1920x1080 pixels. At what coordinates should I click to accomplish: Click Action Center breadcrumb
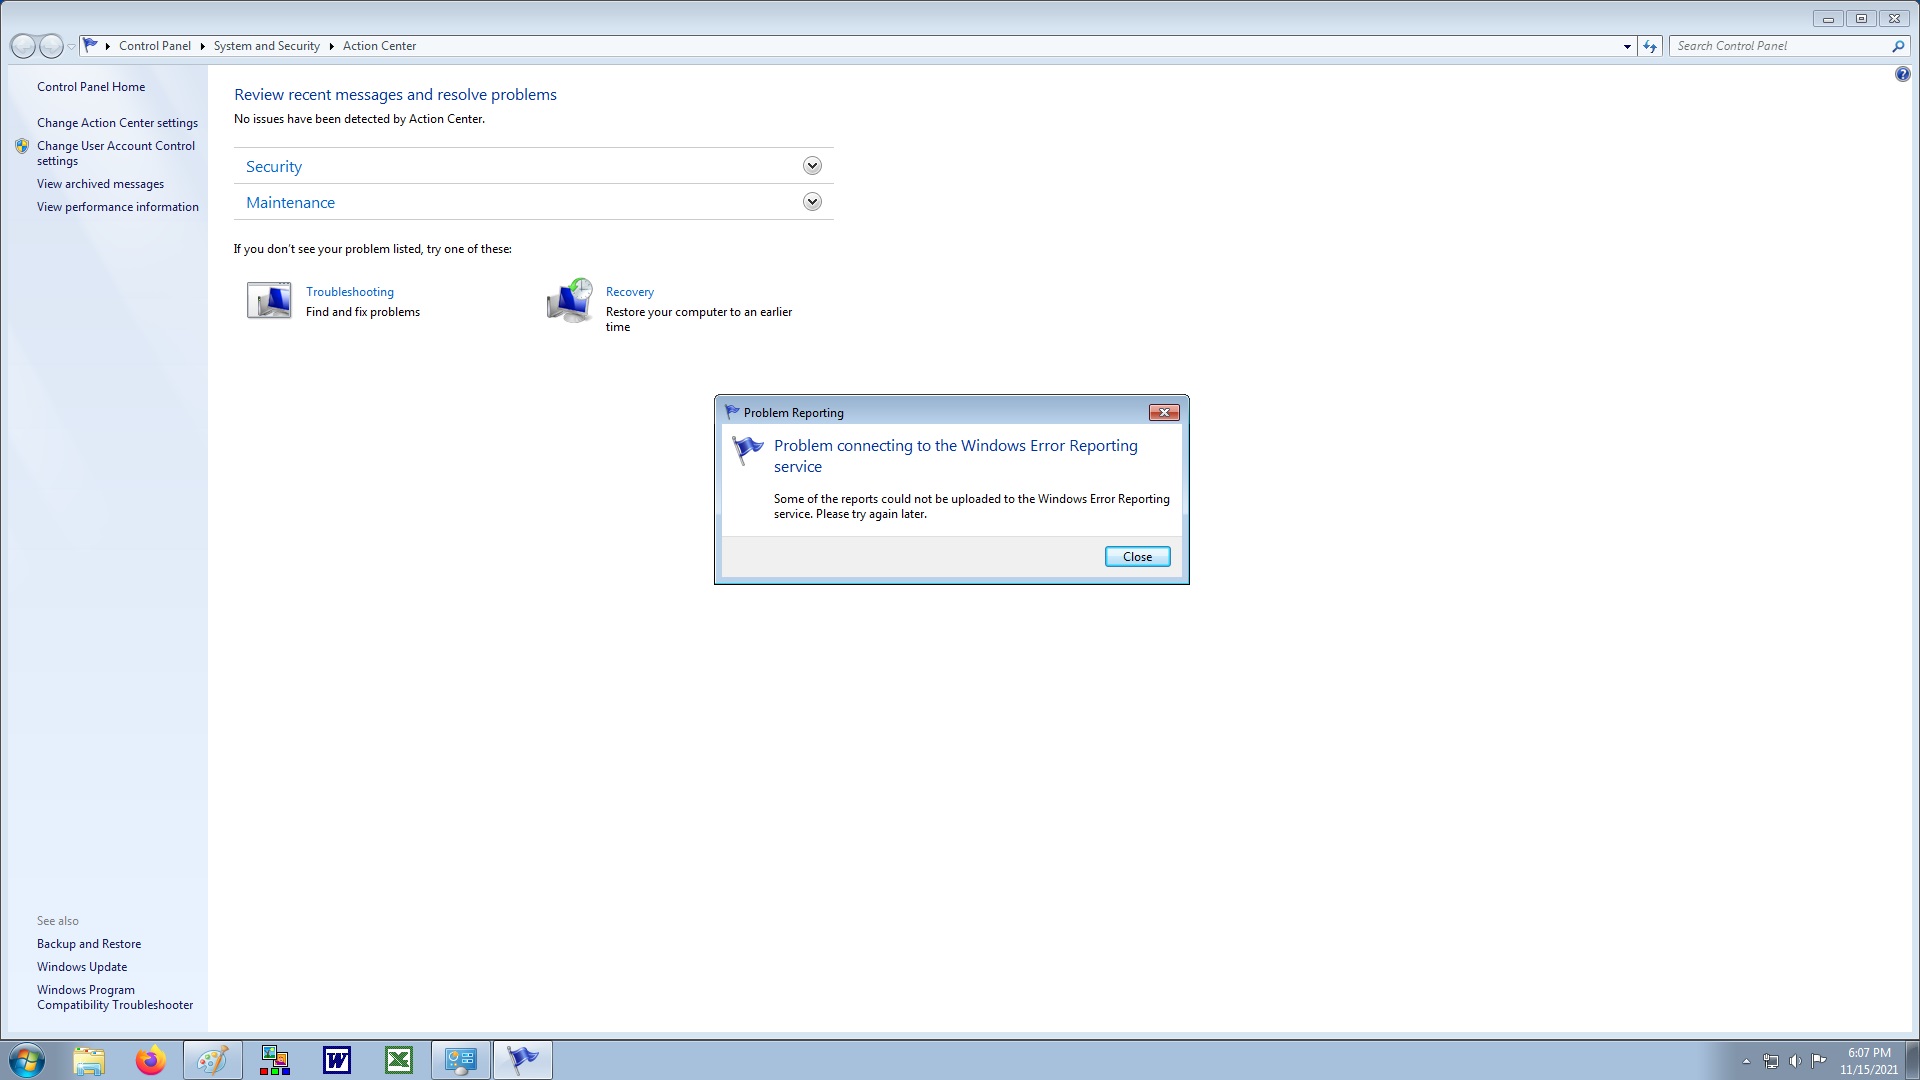point(379,46)
